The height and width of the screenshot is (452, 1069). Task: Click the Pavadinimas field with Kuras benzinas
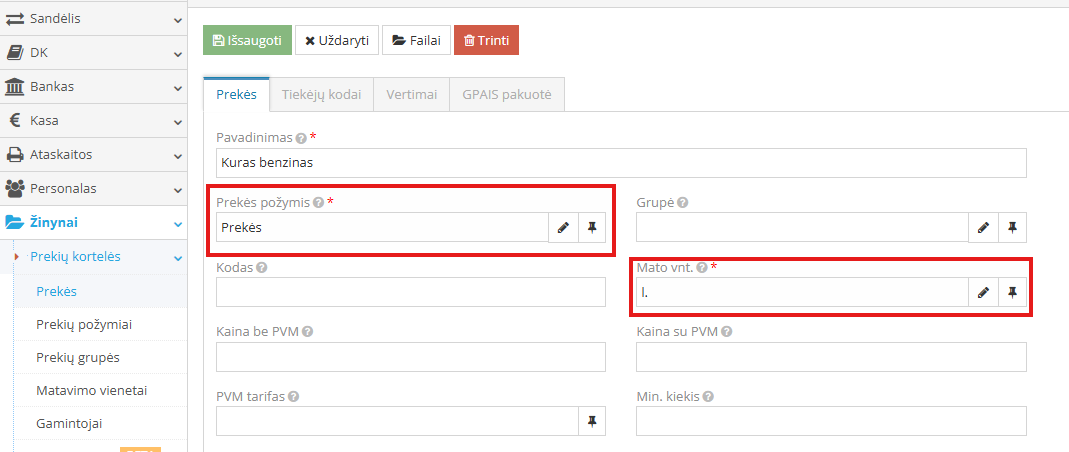[x=621, y=163]
